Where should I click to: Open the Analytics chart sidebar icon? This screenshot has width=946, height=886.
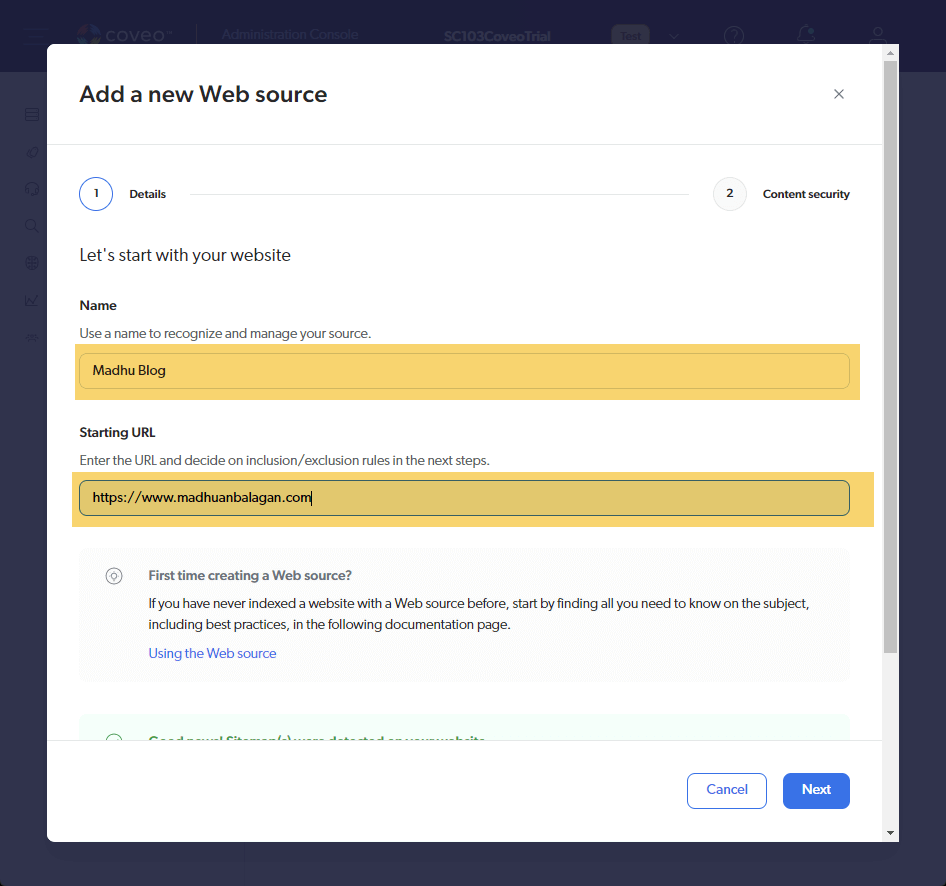(x=32, y=300)
